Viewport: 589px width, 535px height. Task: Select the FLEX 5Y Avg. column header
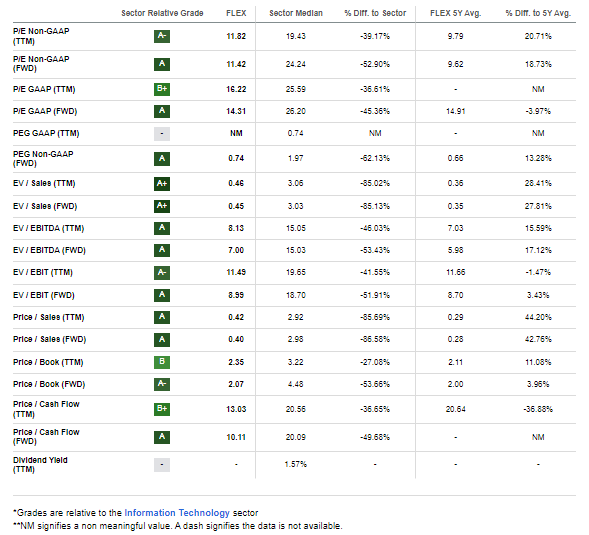(456, 13)
